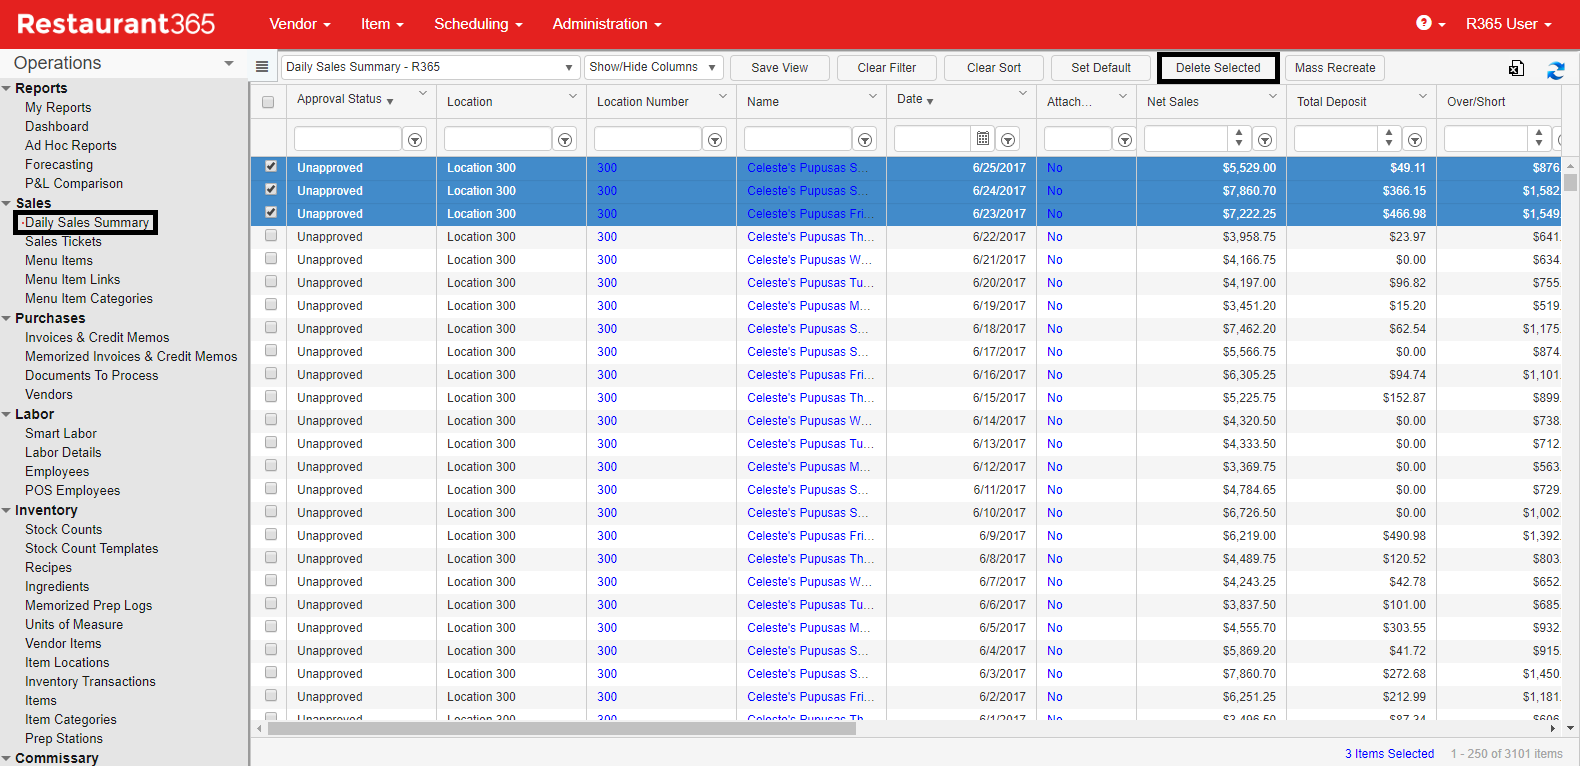Open Smart Labor in the sidebar

pyautogui.click(x=61, y=433)
